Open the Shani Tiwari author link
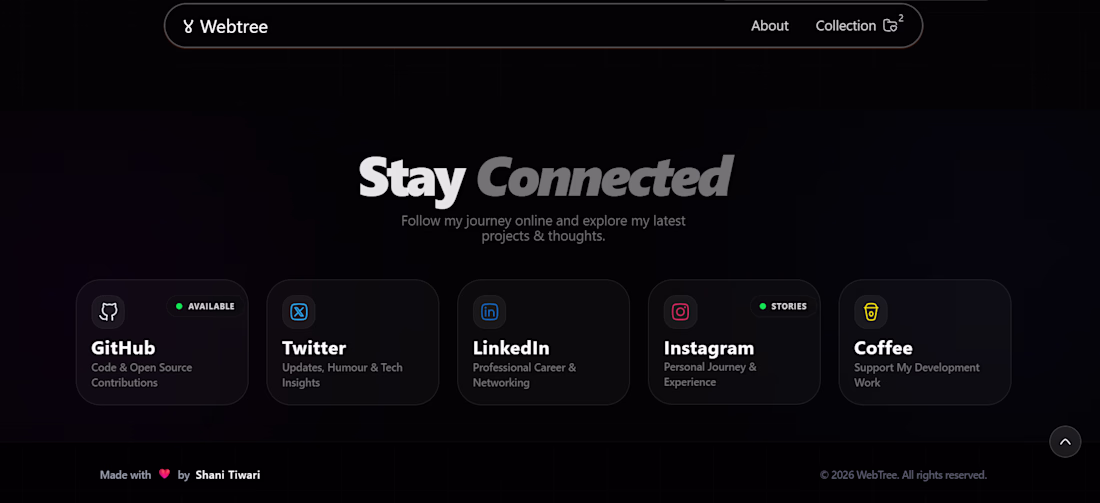The height and width of the screenshot is (503, 1100). [228, 475]
